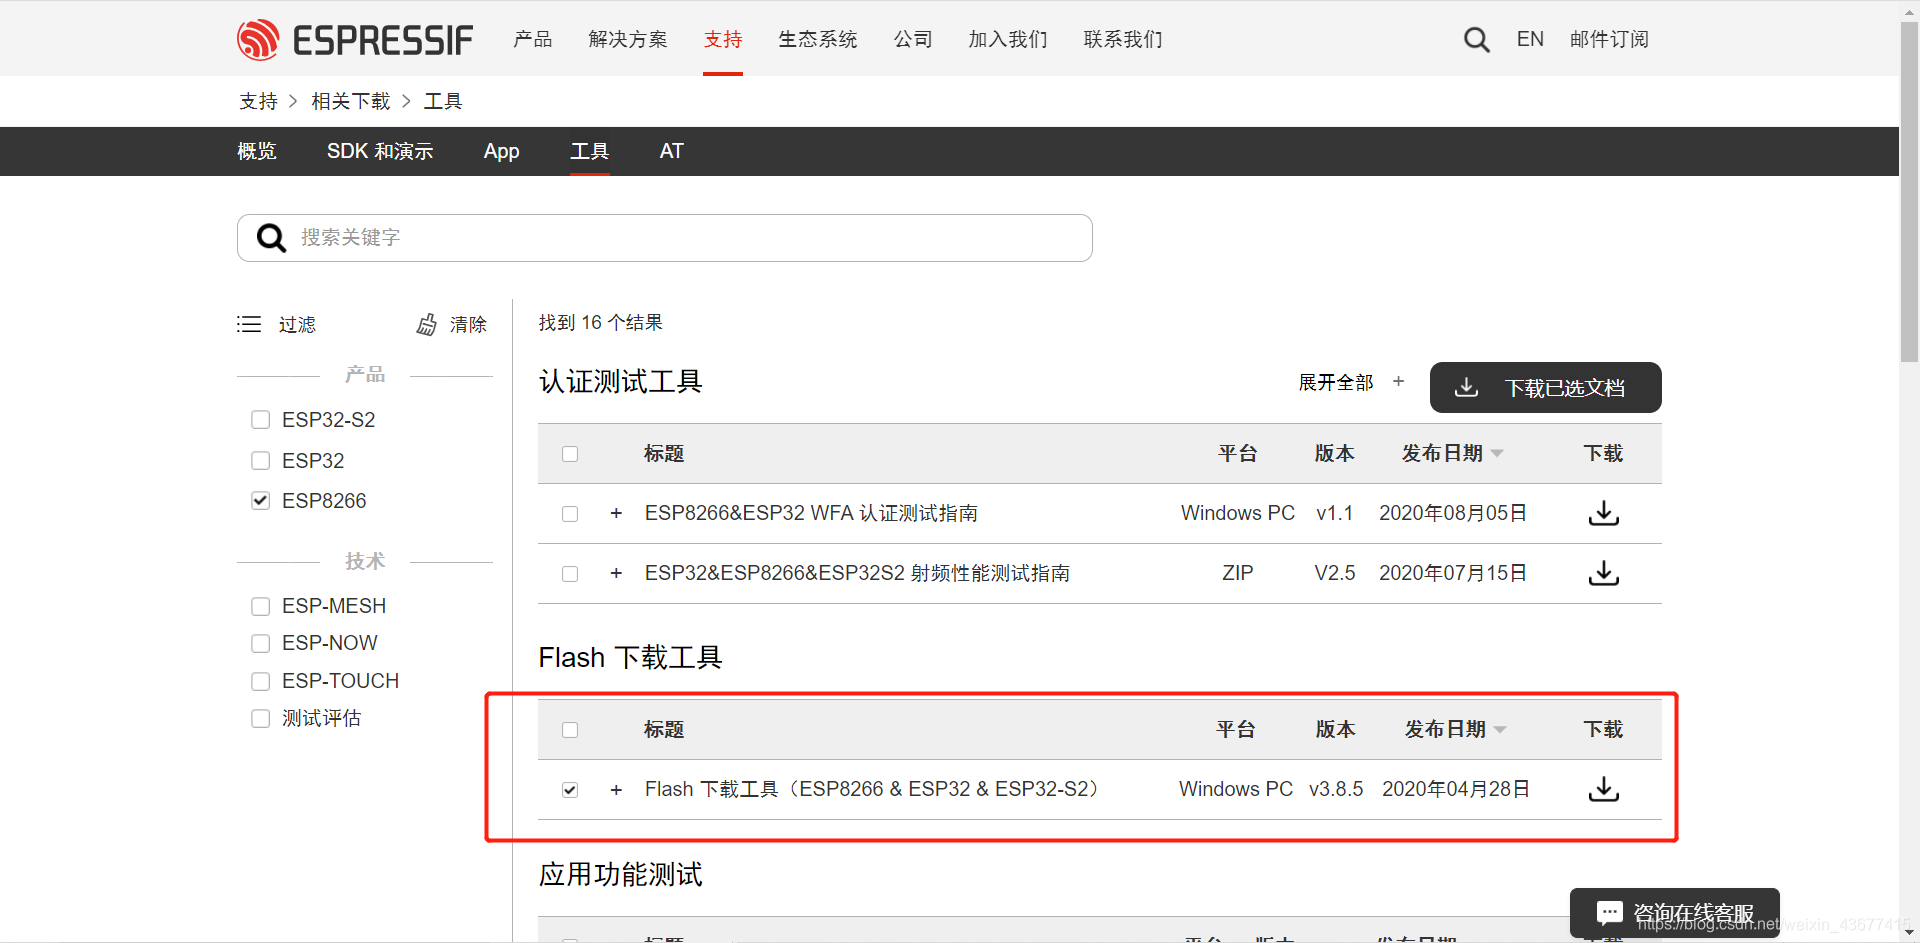Go to 支持 in breadcrumb
Screen dimensions: 1920x943
click(258, 101)
